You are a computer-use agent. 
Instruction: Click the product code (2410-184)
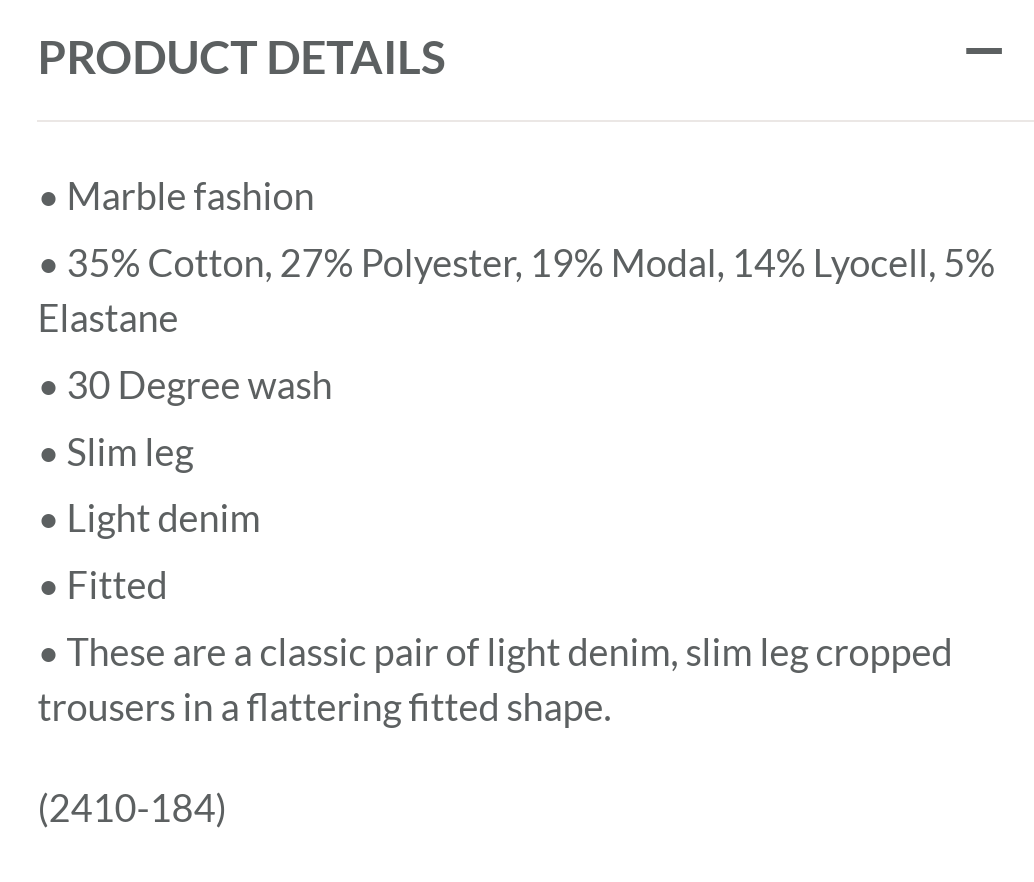[131, 807]
